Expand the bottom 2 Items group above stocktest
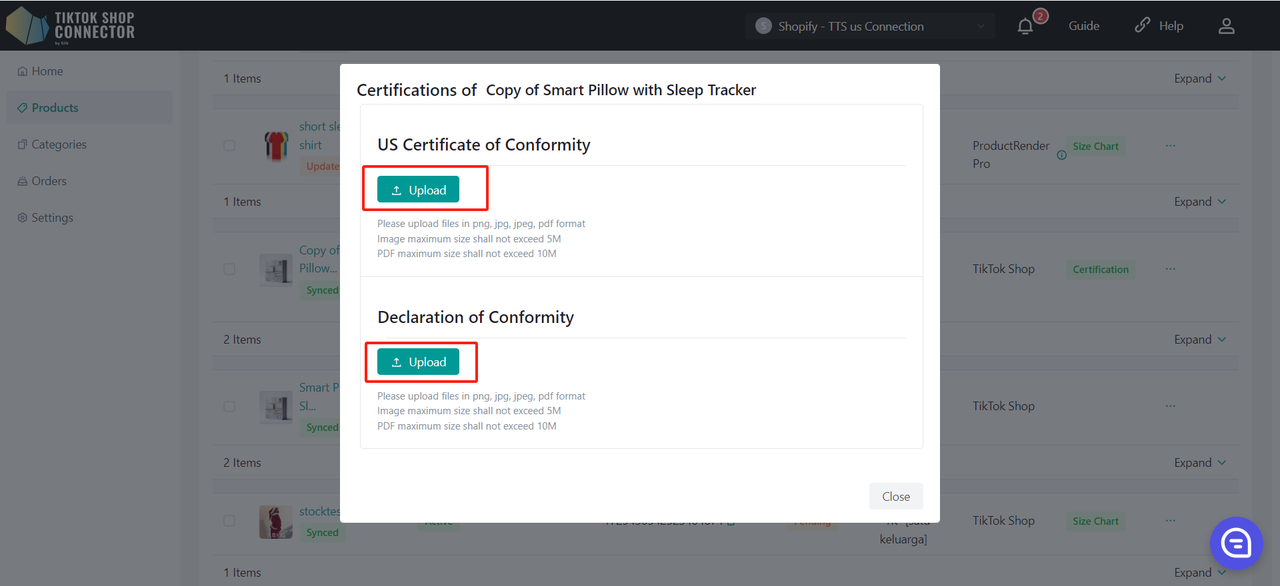The height and width of the screenshot is (586, 1280). 1200,463
